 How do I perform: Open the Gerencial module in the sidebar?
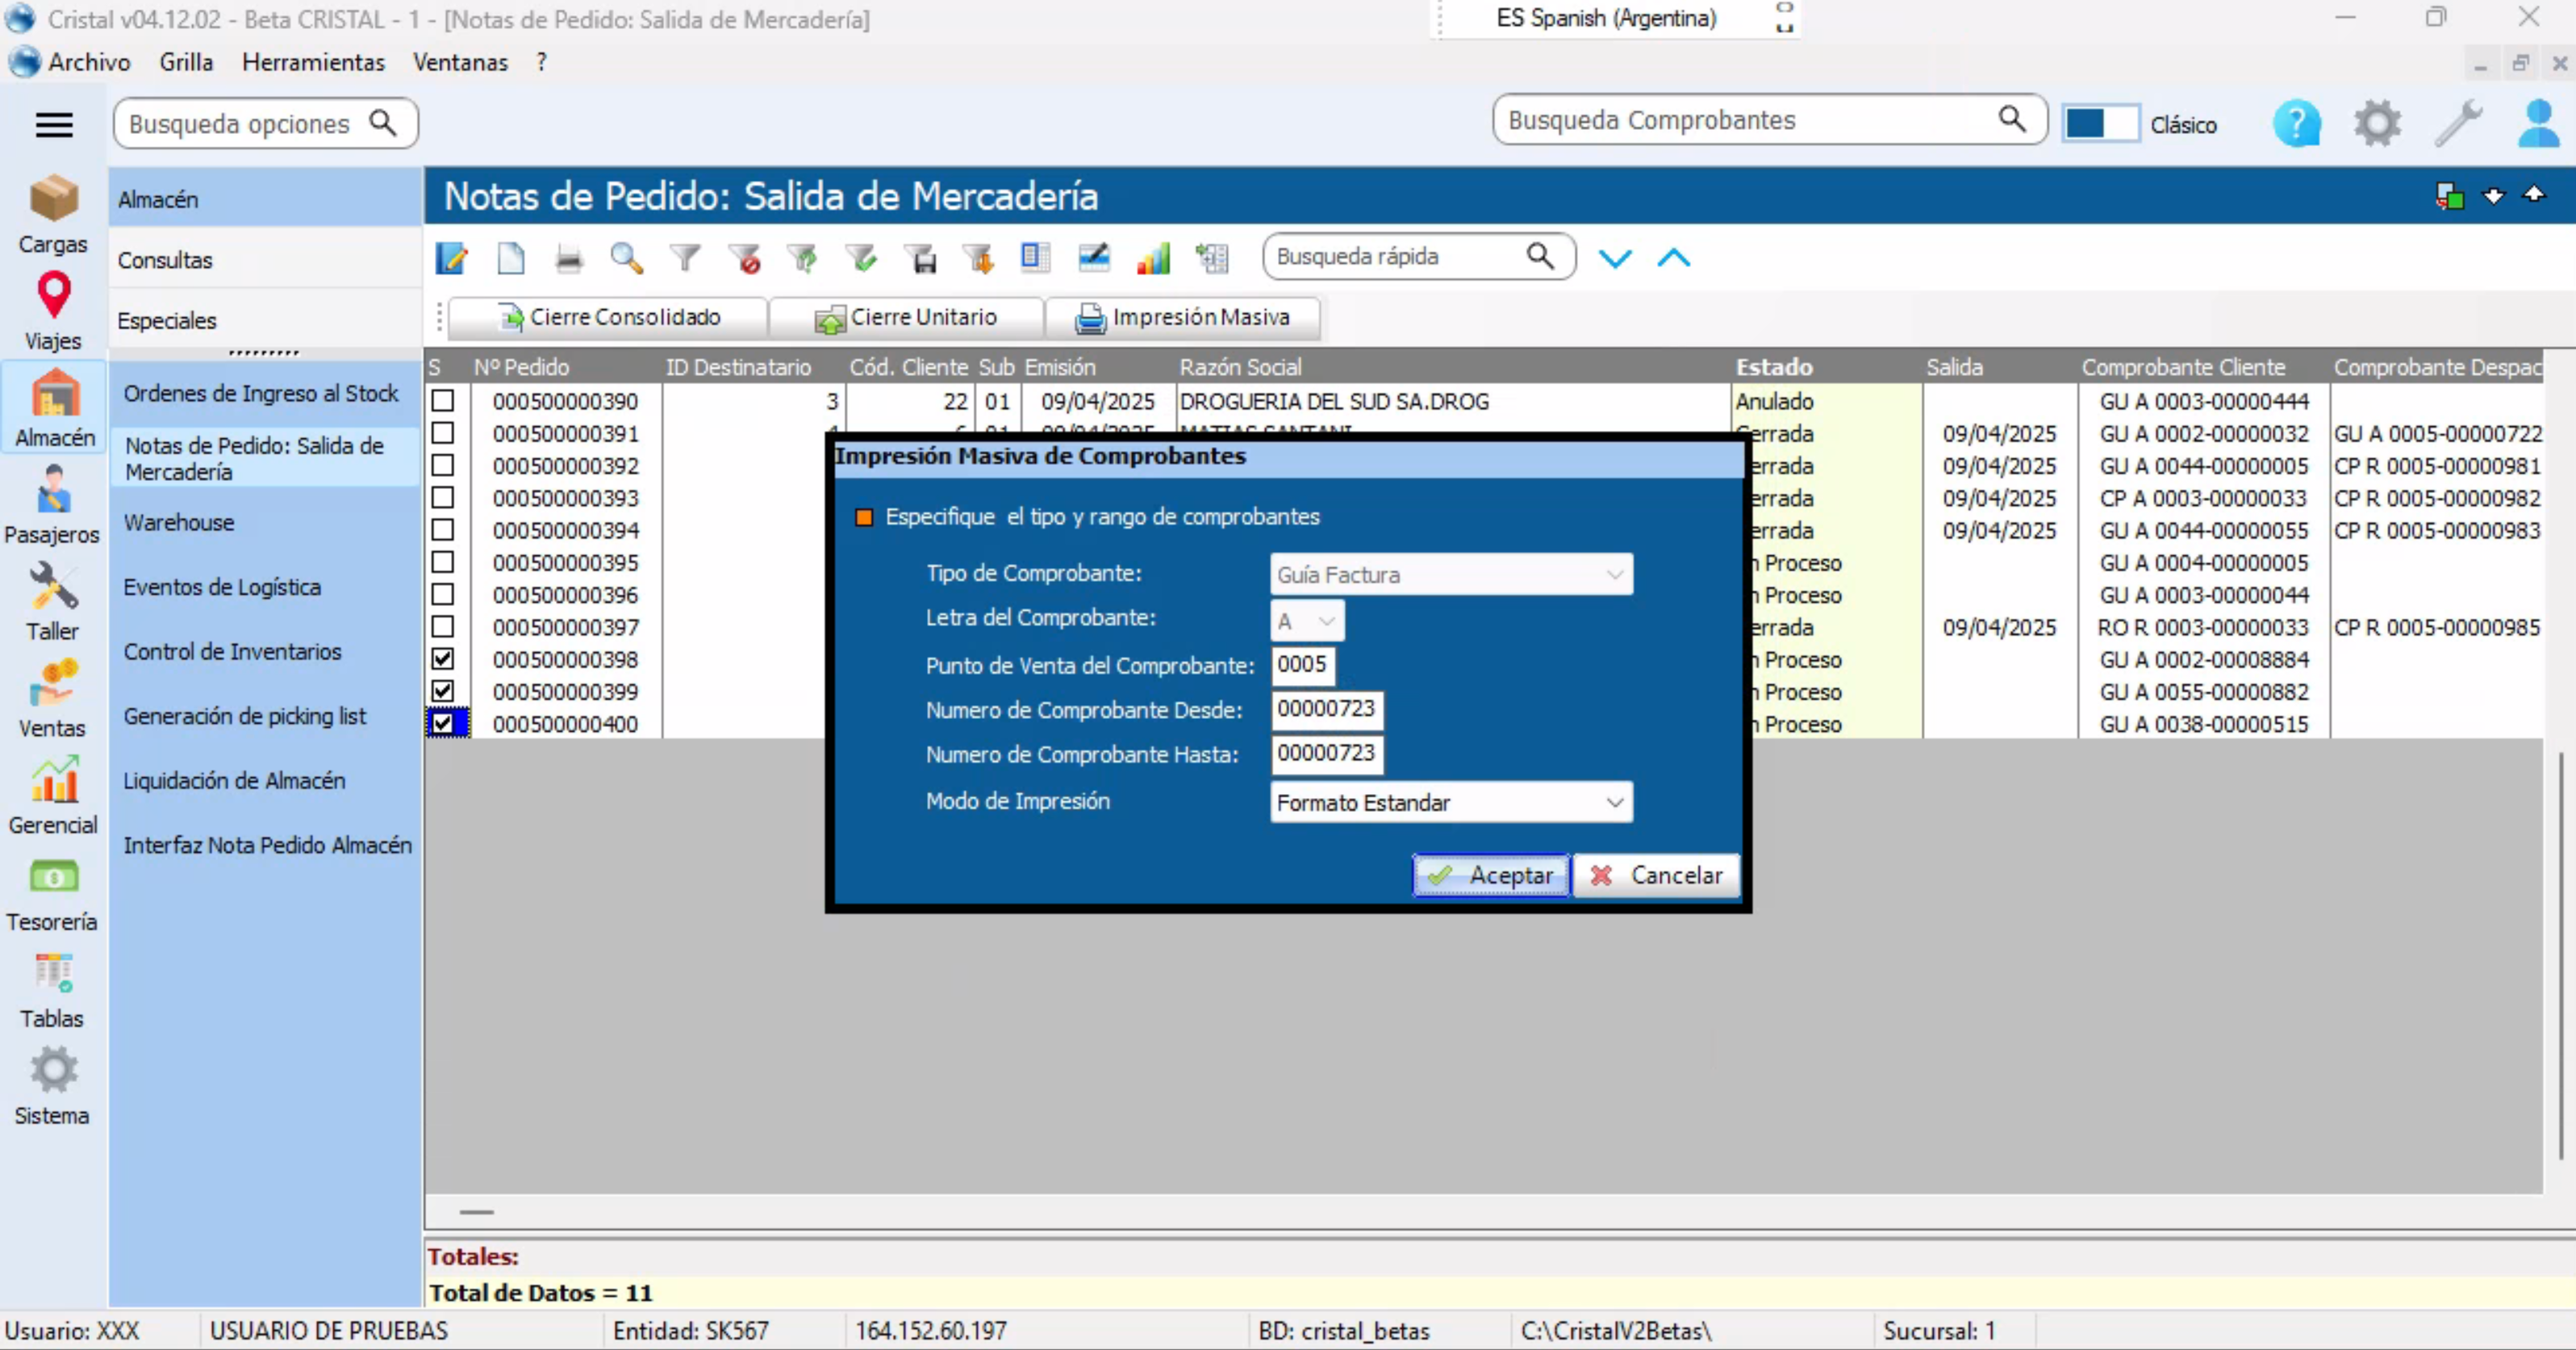[x=52, y=798]
